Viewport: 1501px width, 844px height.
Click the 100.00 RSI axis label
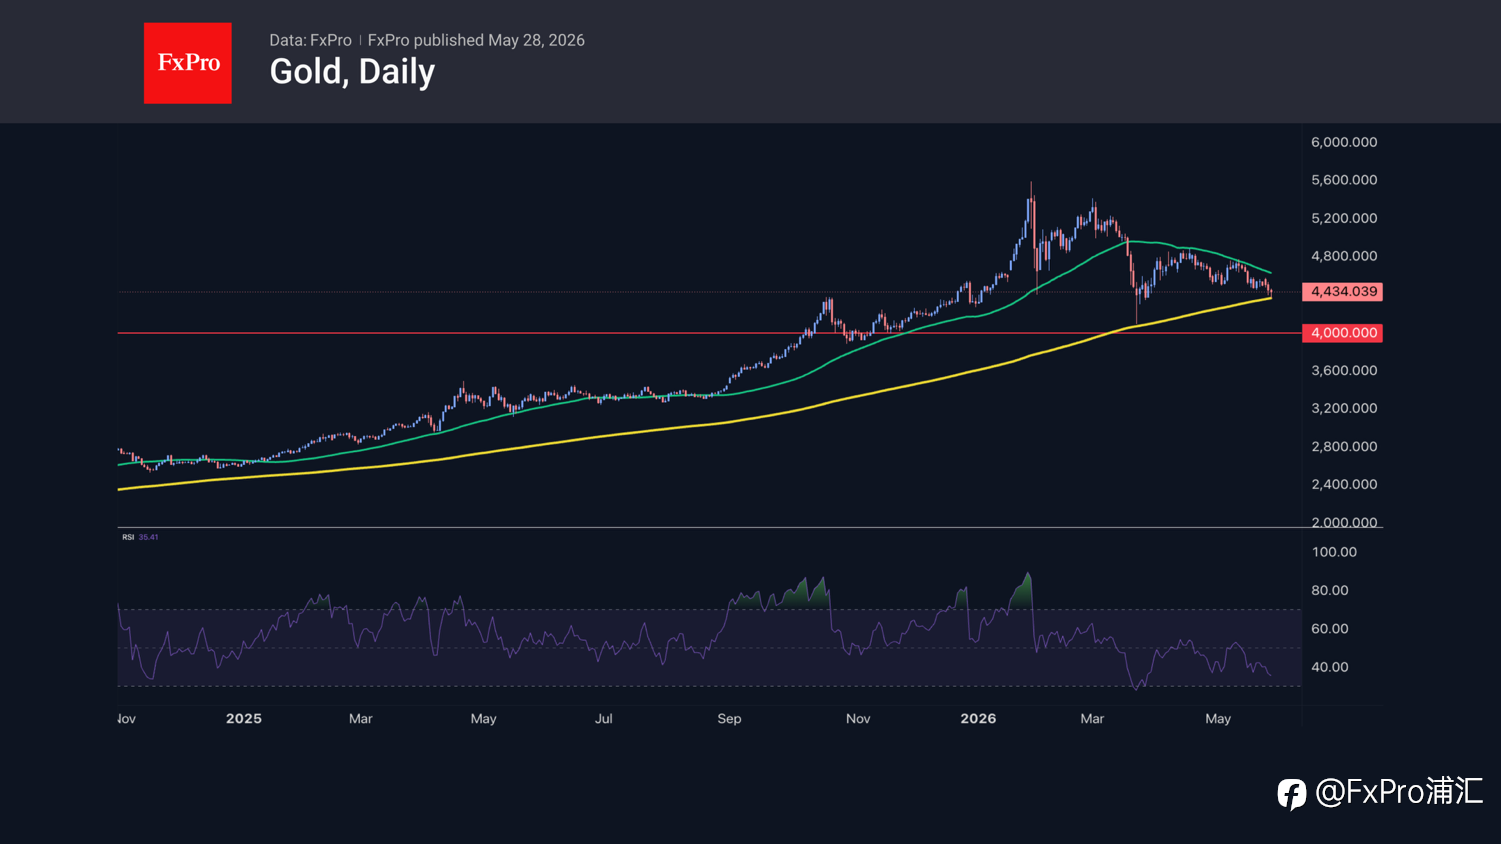(x=1334, y=552)
